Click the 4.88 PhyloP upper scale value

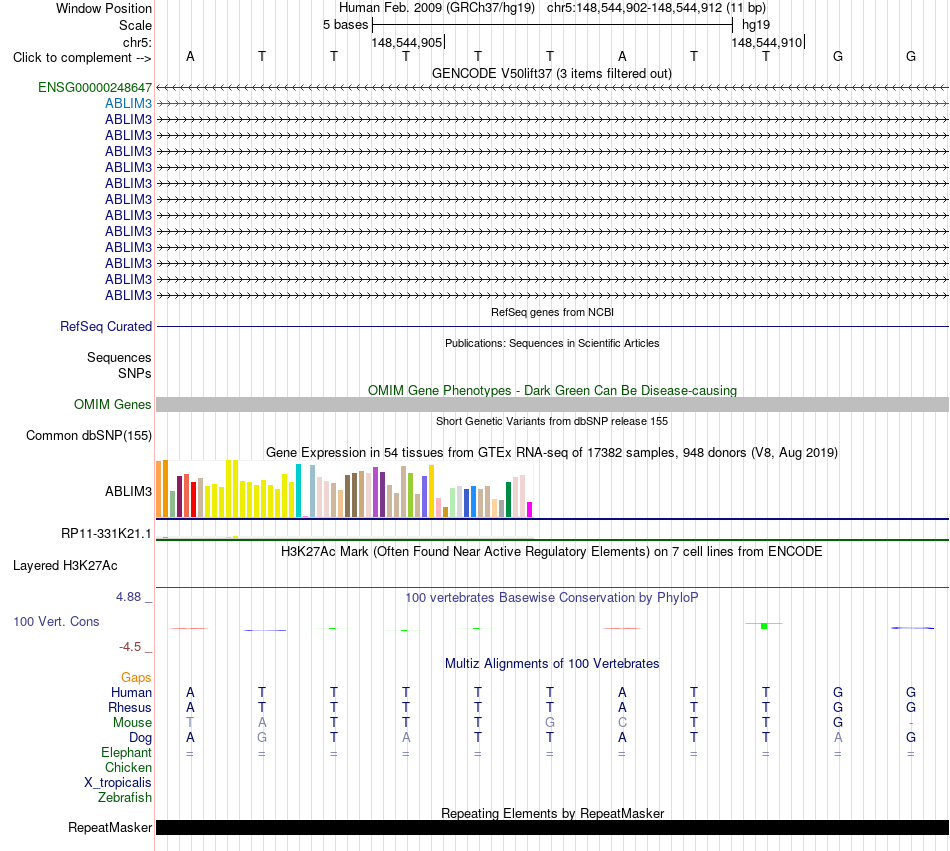pos(128,597)
